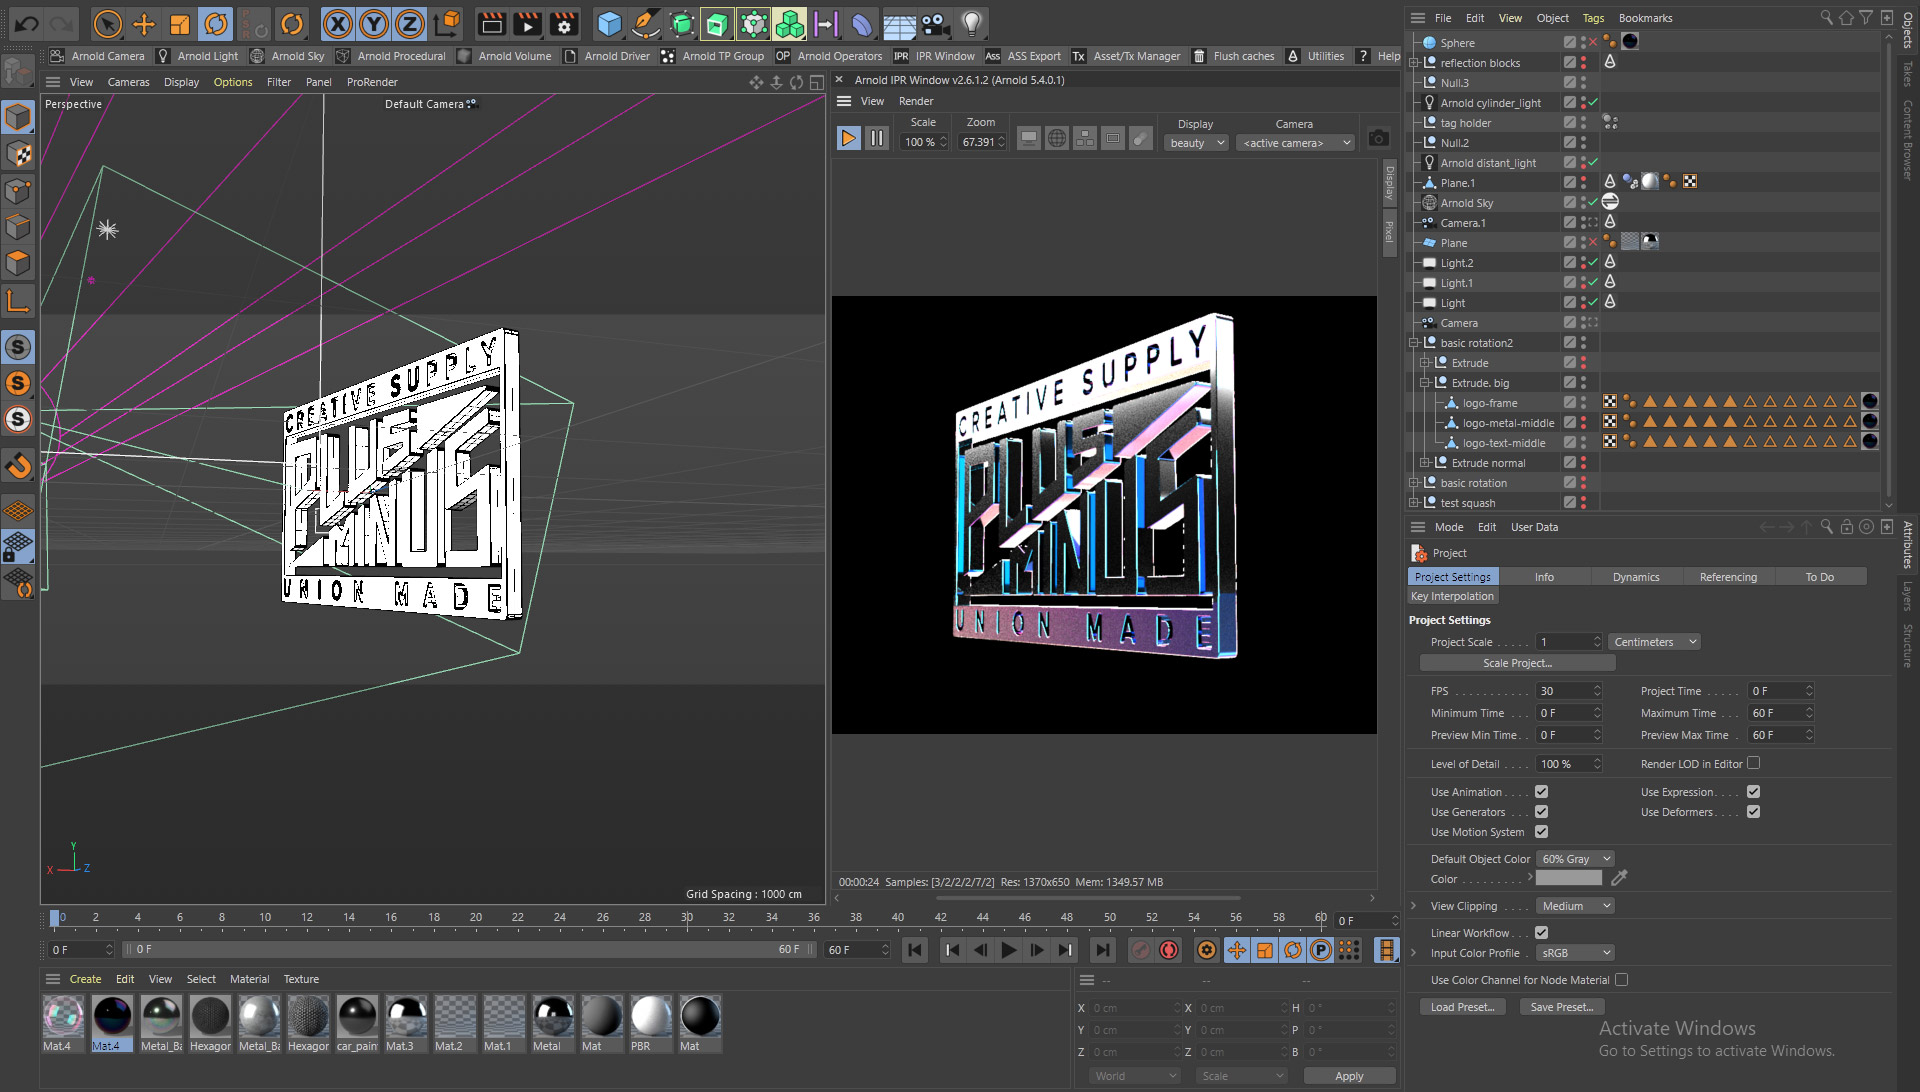Activate the Move tool in top toolbar
Image resolution: width=1920 pixels, height=1092 pixels.
[x=144, y=24]
